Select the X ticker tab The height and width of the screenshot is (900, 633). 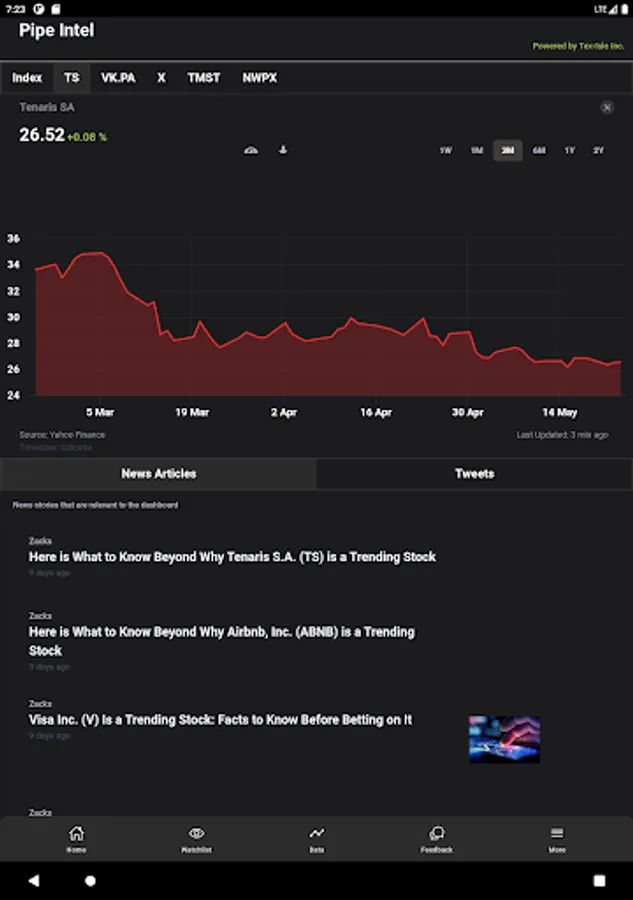click(x=161, y=77)
